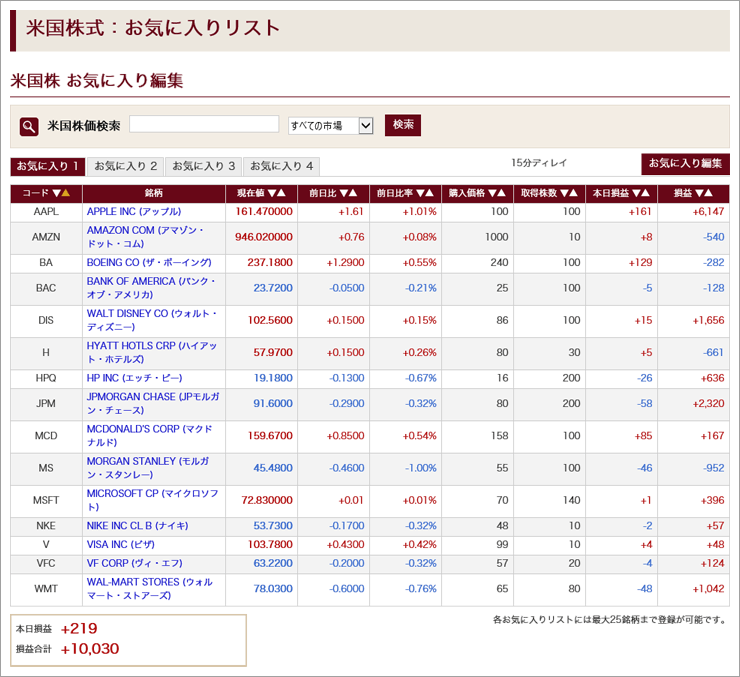Open the MORGAN STANLEY link

148,468
